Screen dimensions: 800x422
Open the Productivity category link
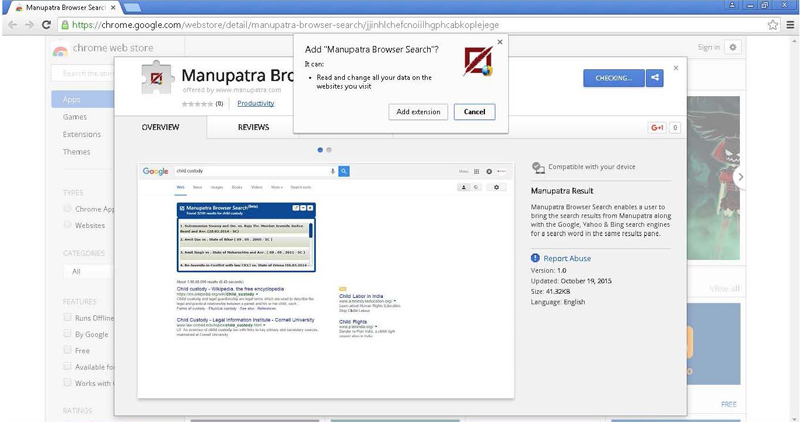click(256, 103)
